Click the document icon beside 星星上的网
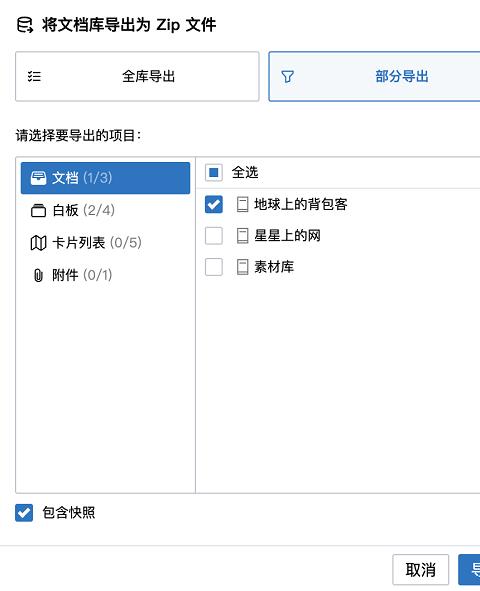The image size is (480, 591). coord(242,236)
